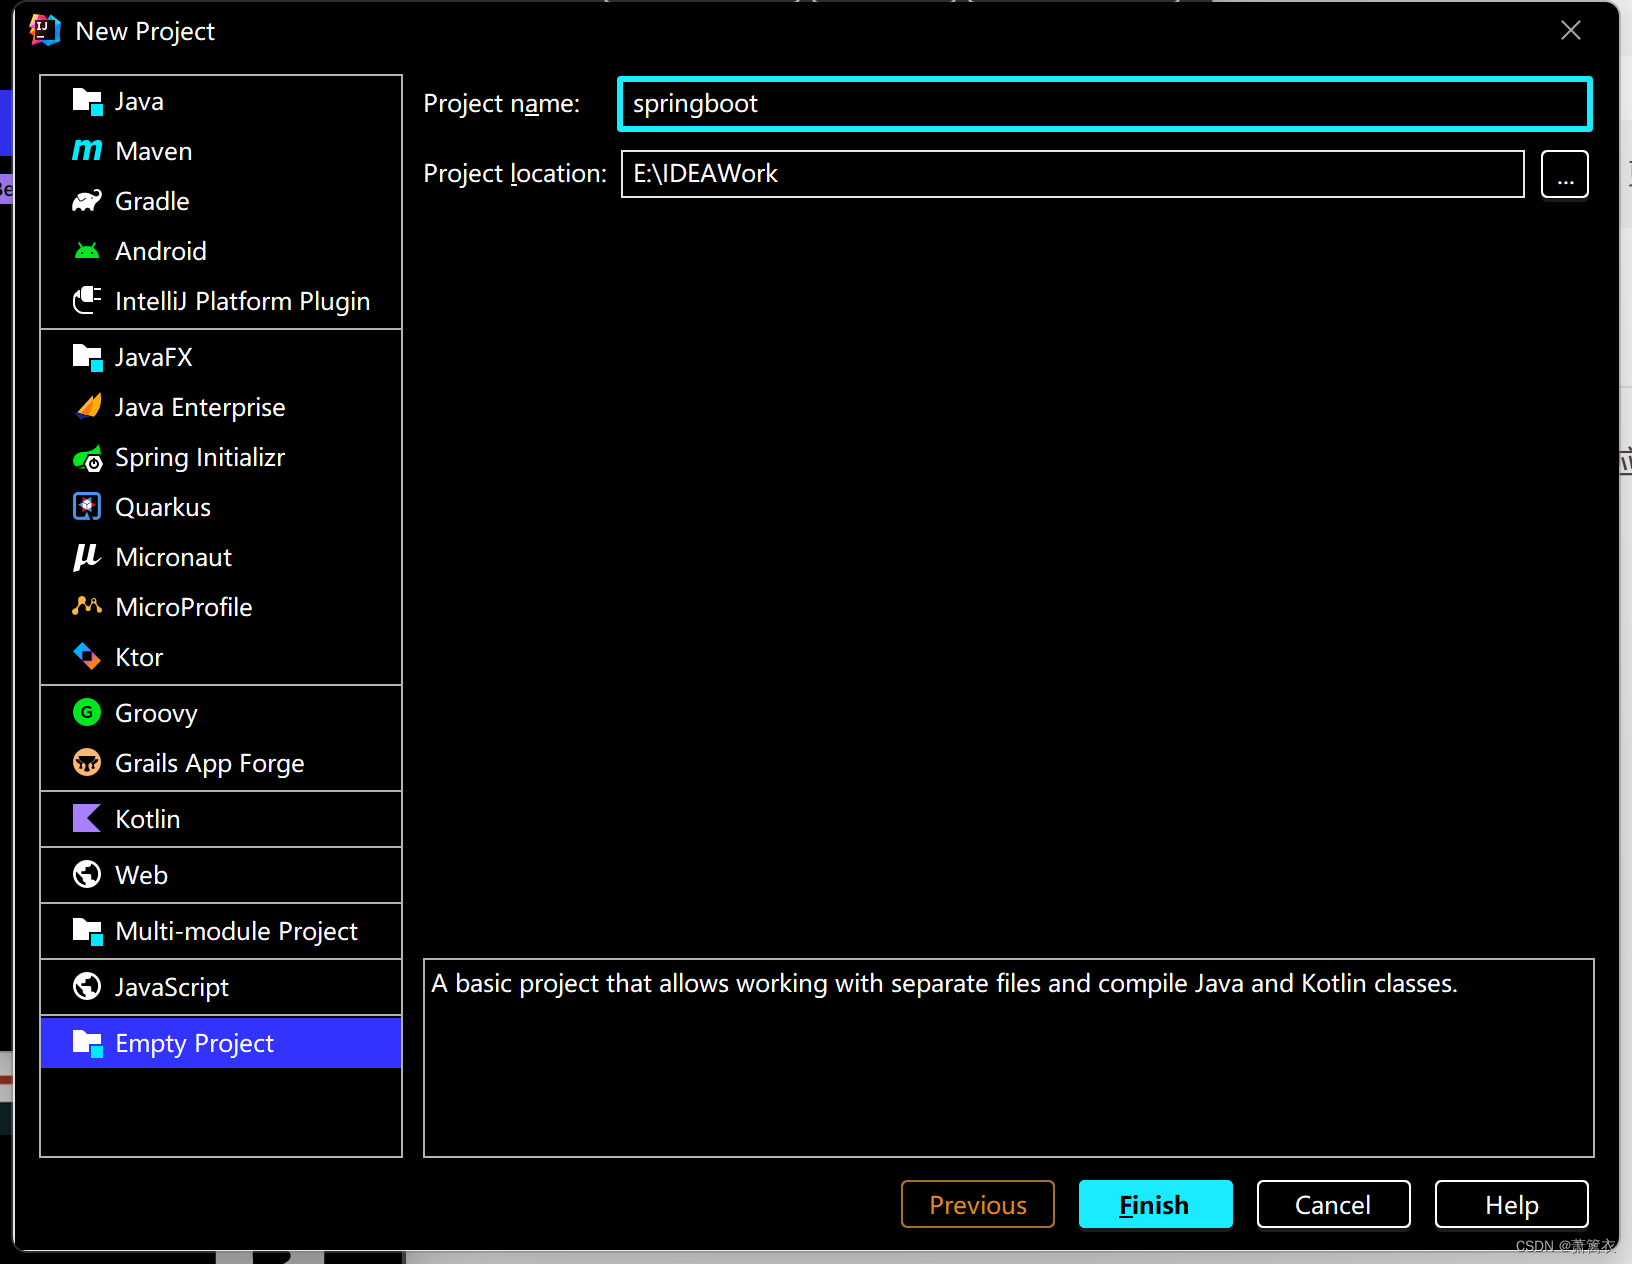Click the Project location label
This screenshot has width=1632, height=1264.
tap(515, 174)
